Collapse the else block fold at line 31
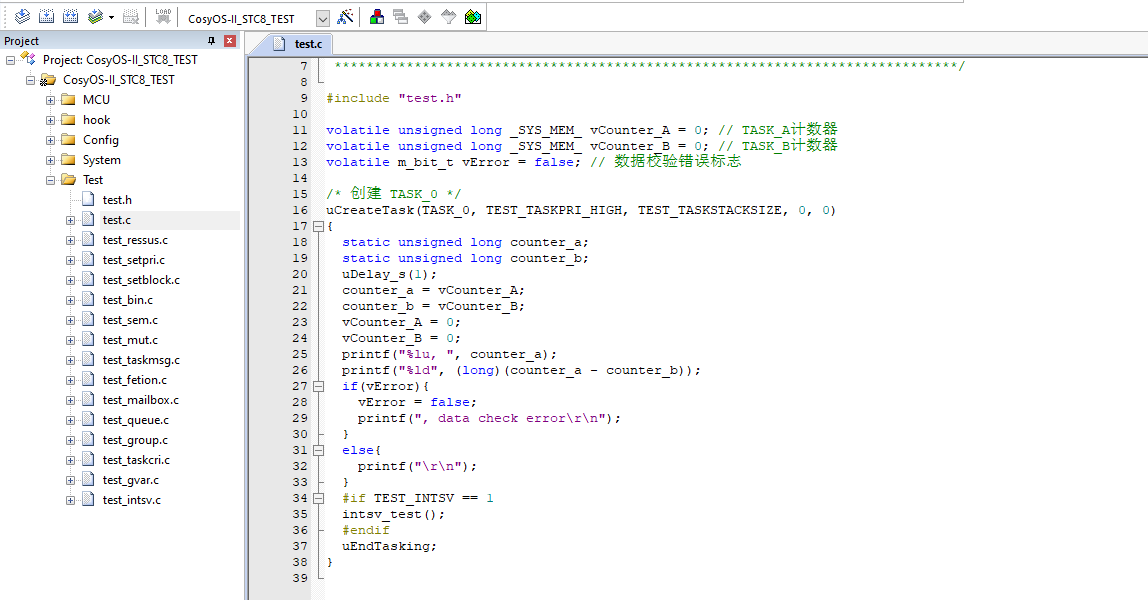The image size is (1148, 600). [x=318, y=450]
